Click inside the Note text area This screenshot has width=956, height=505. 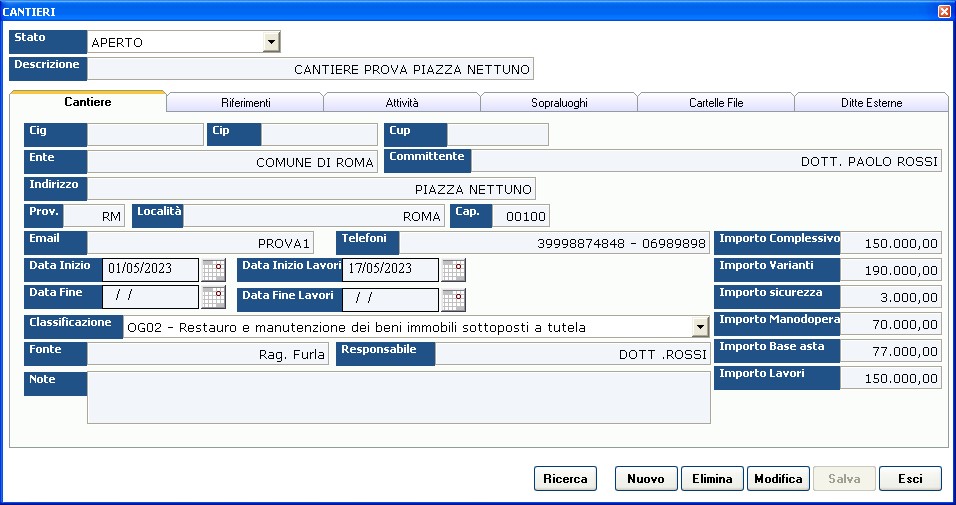(398, 397)
